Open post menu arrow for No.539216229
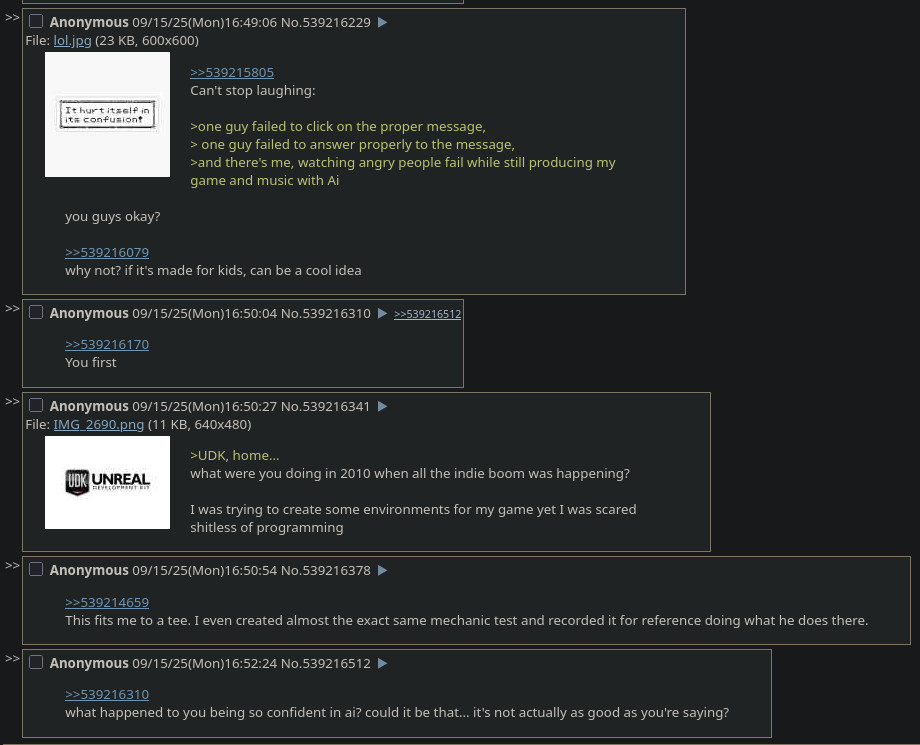920x745 pixels. point(383,22)
